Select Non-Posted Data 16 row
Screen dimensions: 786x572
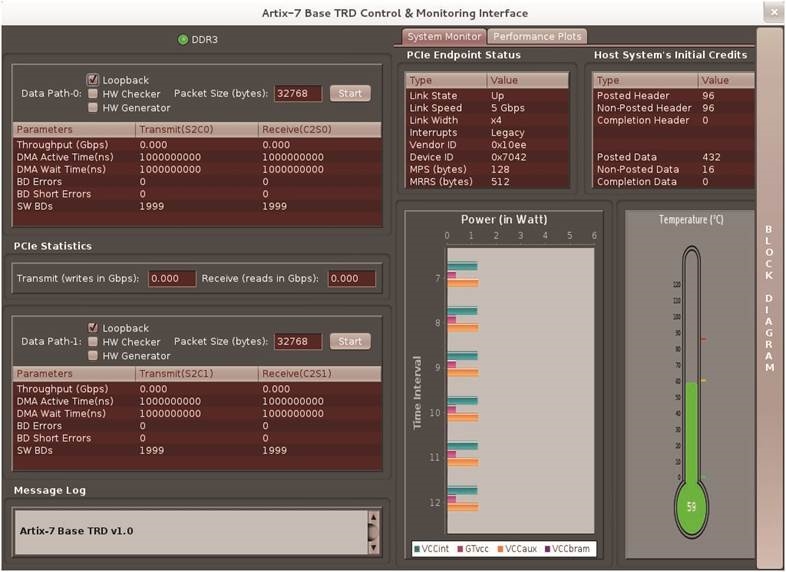674,169
